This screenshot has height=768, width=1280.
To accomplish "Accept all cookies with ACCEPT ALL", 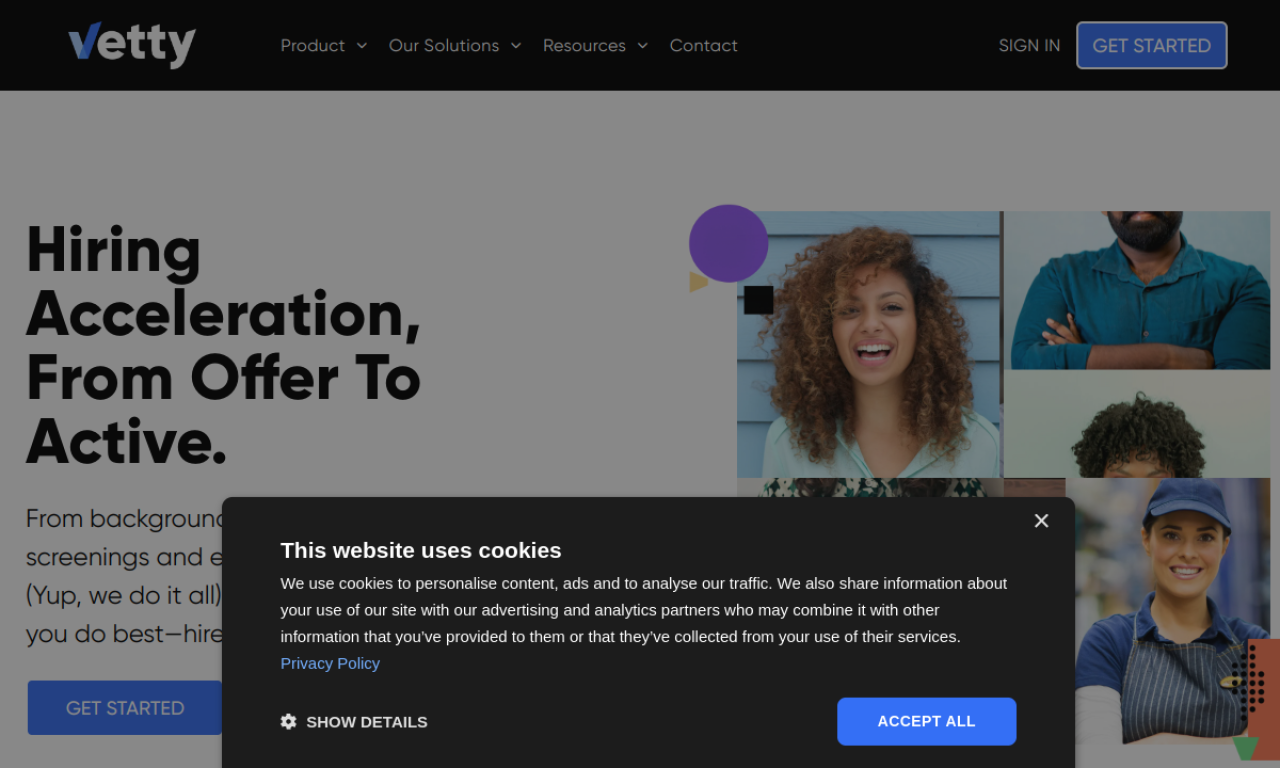I will point(926,721).
